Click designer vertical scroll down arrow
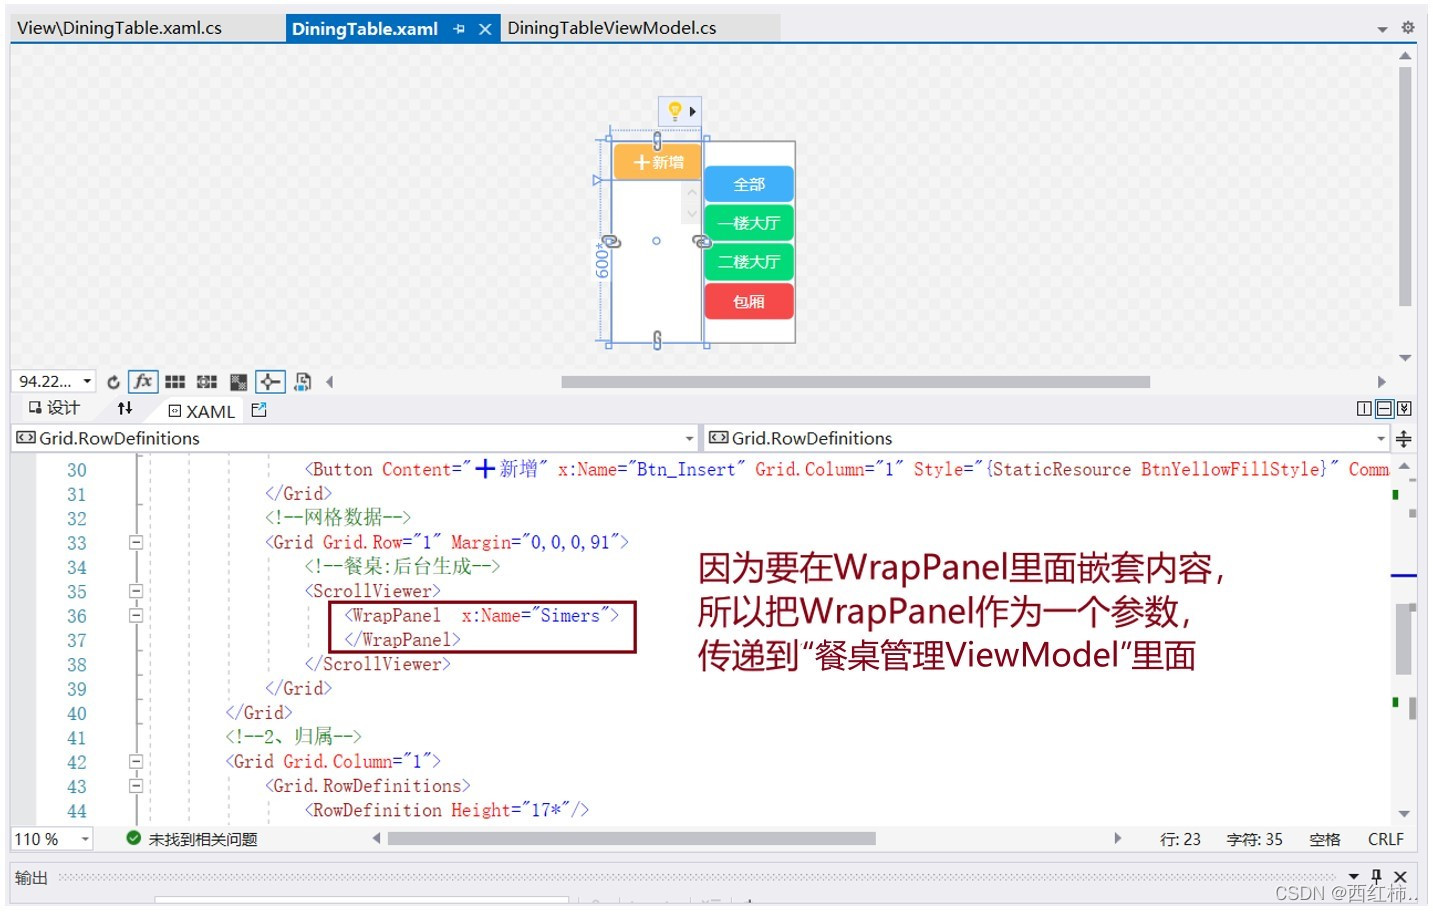 pos(1405,358)
